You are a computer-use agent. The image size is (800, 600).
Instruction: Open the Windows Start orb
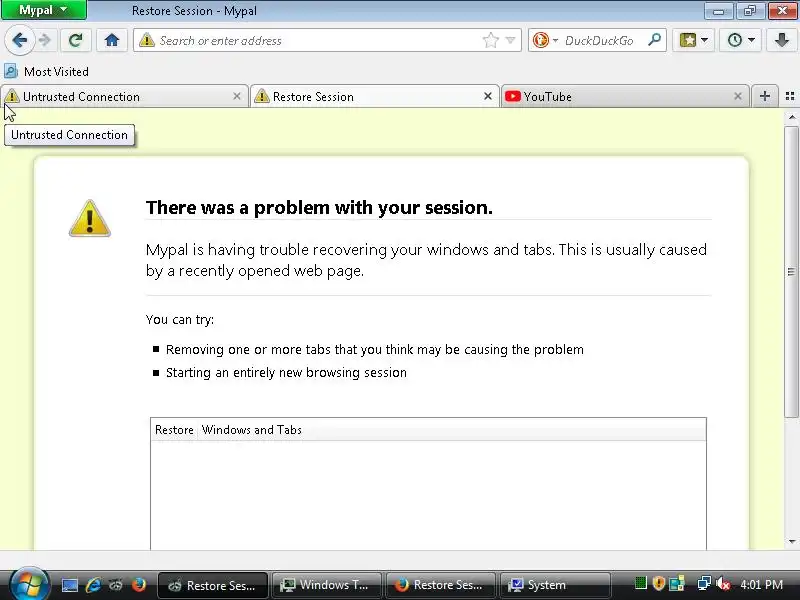(x=29, y=584)
